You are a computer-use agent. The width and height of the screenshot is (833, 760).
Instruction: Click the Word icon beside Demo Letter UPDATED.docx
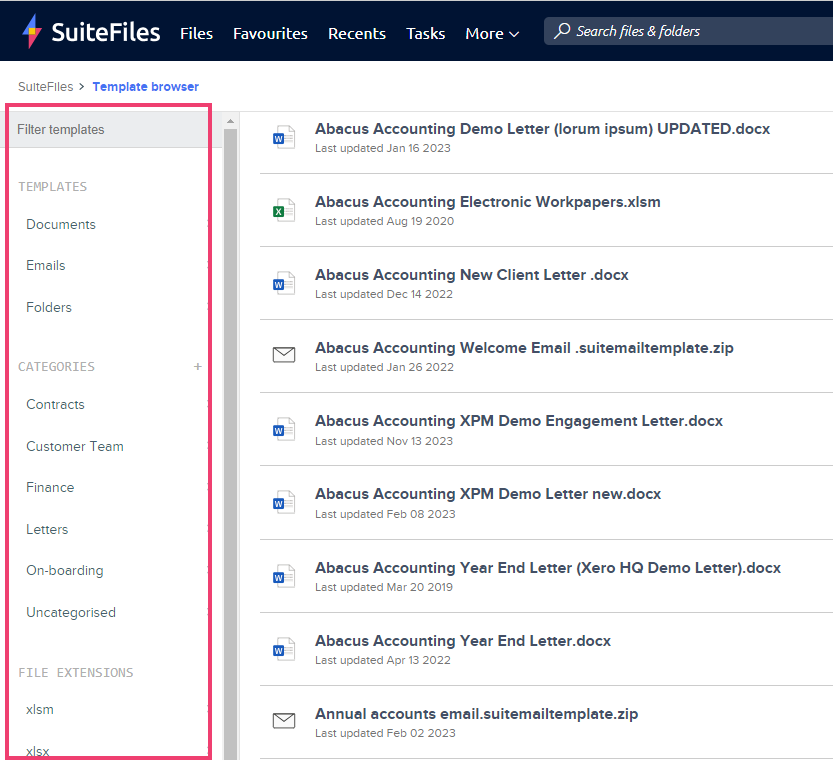[284, 136]
